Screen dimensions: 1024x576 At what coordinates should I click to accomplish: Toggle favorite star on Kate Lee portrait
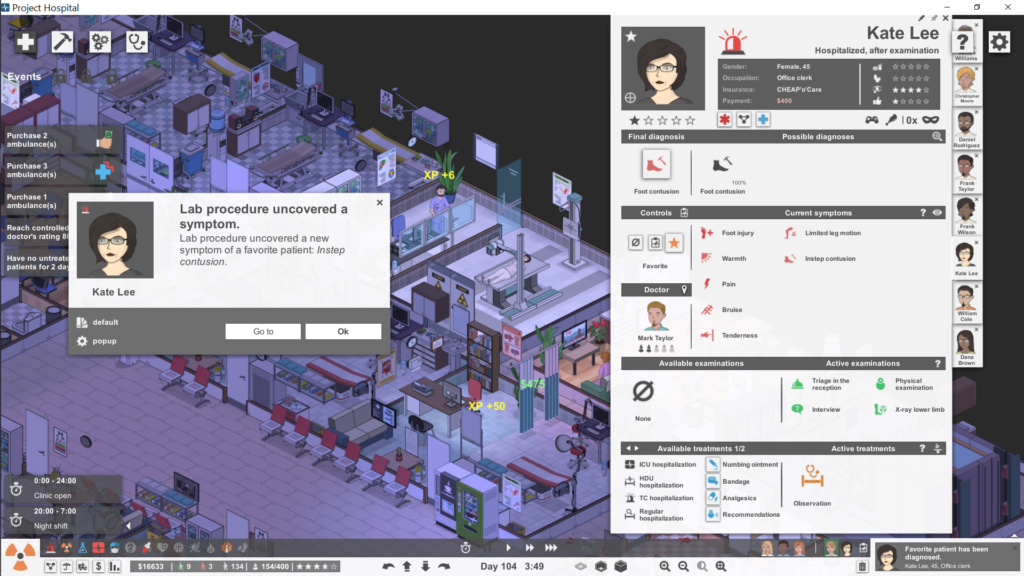coord(631,37)
